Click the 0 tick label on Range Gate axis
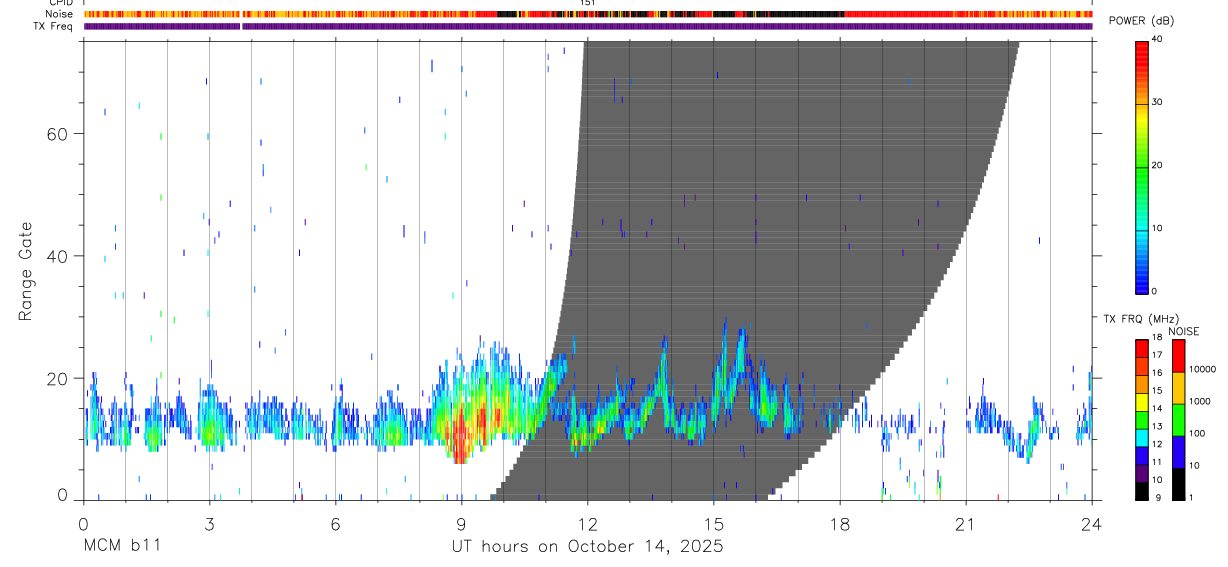The image size is (1228, 567). (62, 496)
